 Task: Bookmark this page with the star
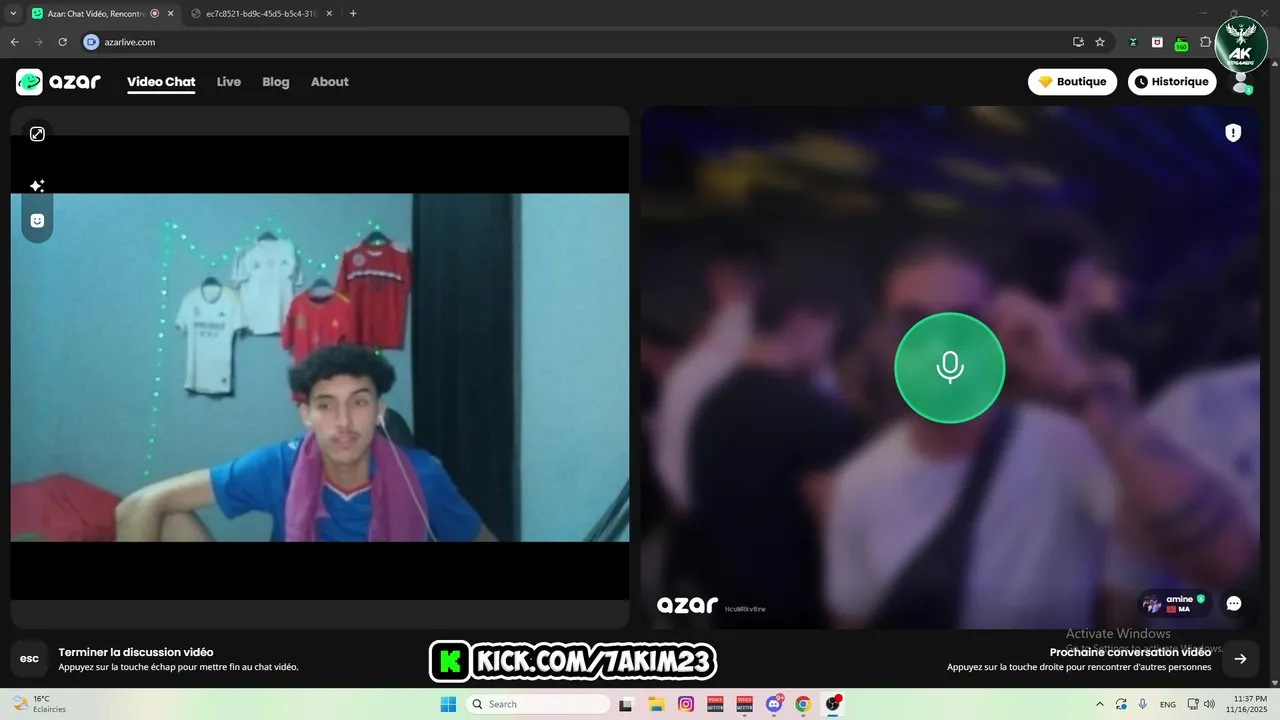pos(1100,42)
